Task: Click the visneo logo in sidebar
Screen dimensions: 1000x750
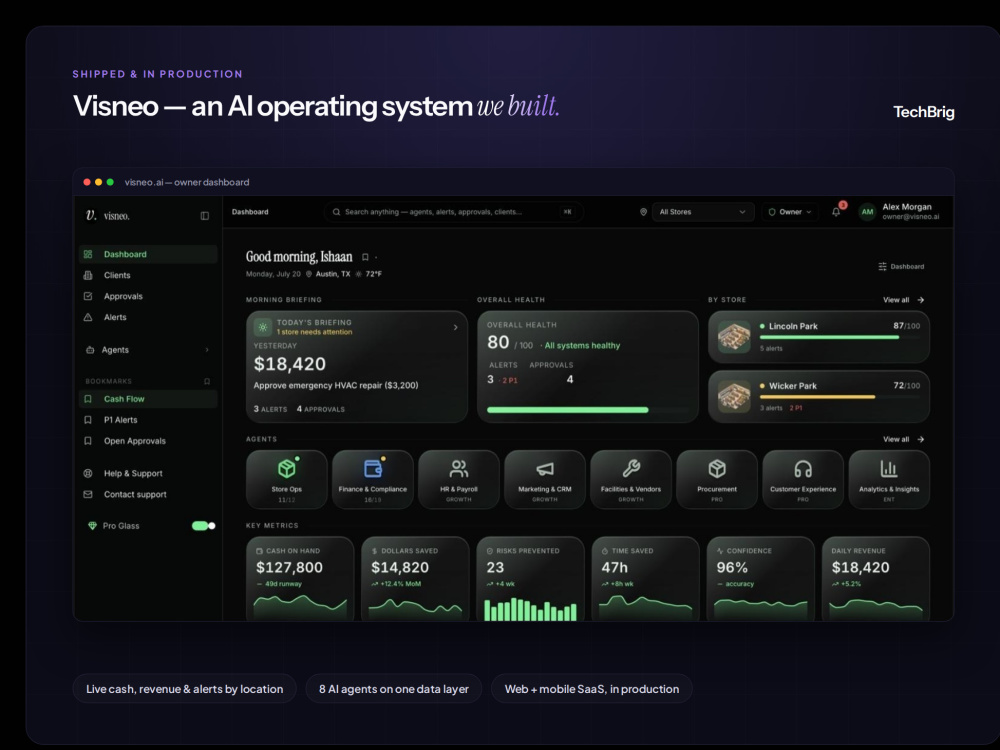Action: [107, 216]
